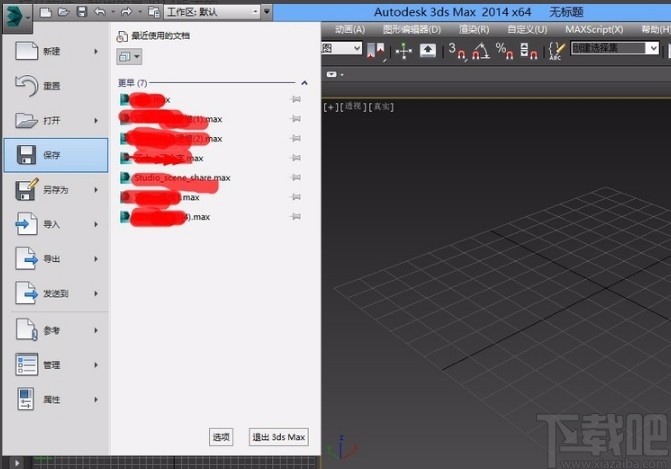Click the Select and Manipulate crosshair icon

(404, 51)
